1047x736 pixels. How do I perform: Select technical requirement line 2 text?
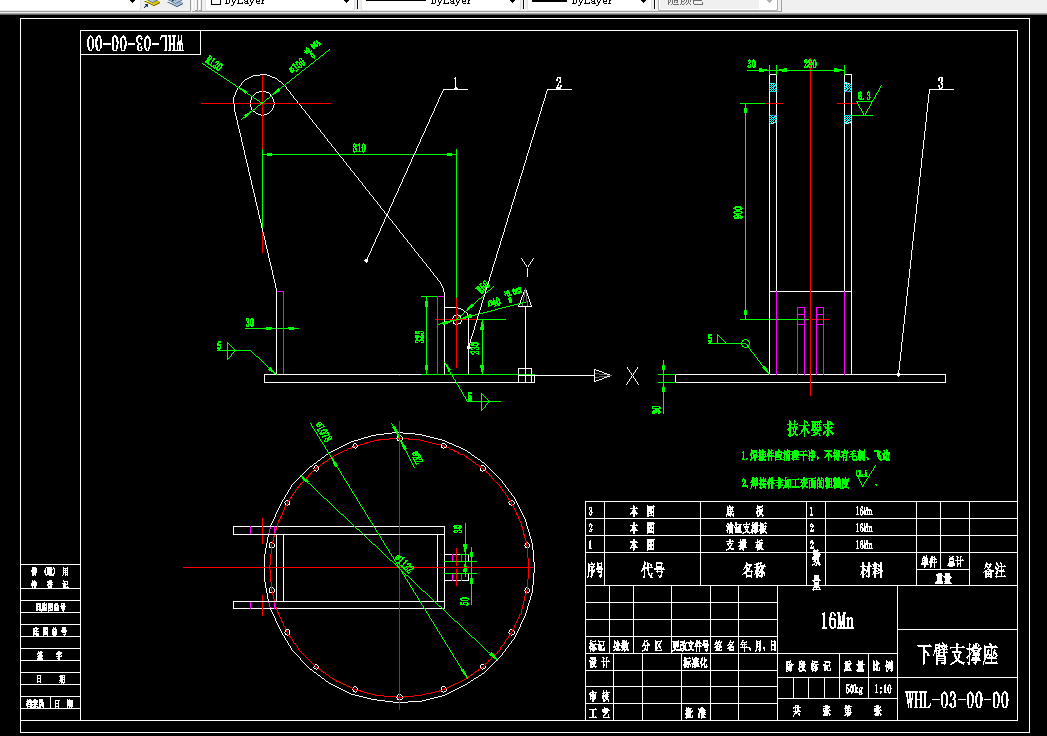pos(795,483)
